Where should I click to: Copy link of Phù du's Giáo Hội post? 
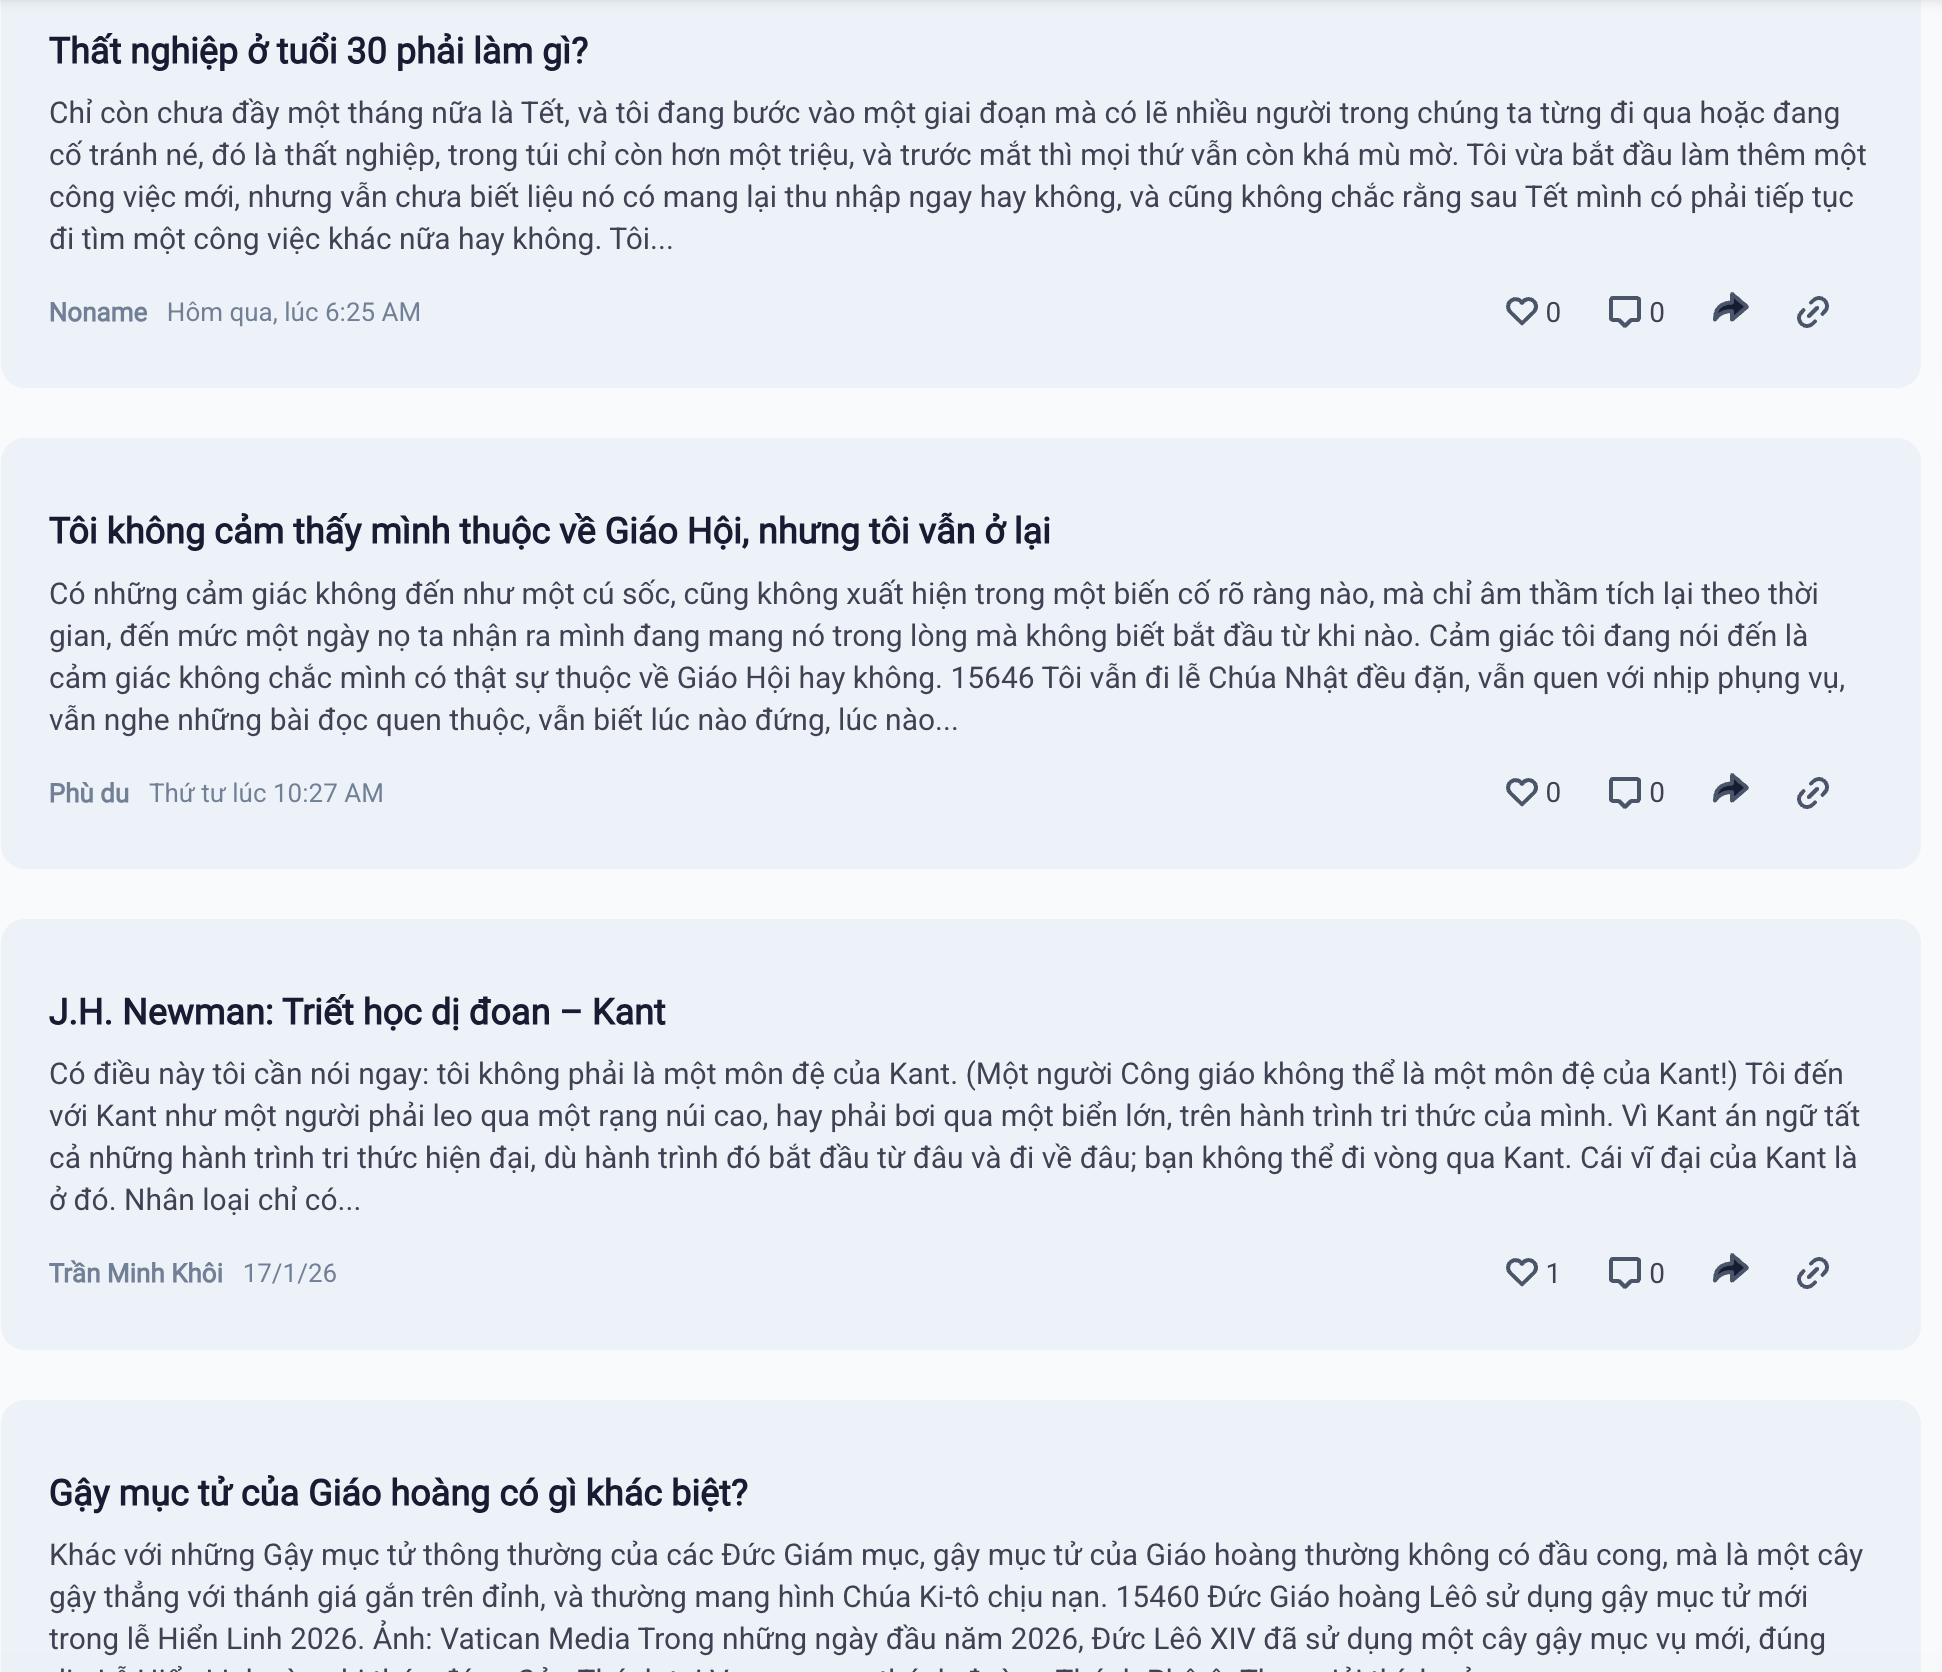(x=1812, y=792)
